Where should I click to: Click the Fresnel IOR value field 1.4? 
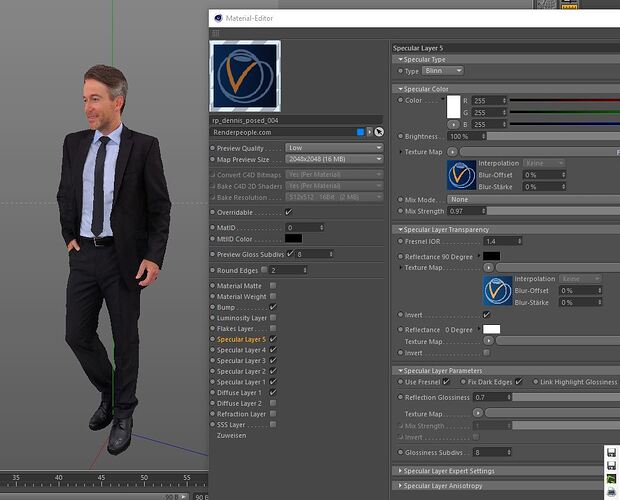[x=503, y=241]
